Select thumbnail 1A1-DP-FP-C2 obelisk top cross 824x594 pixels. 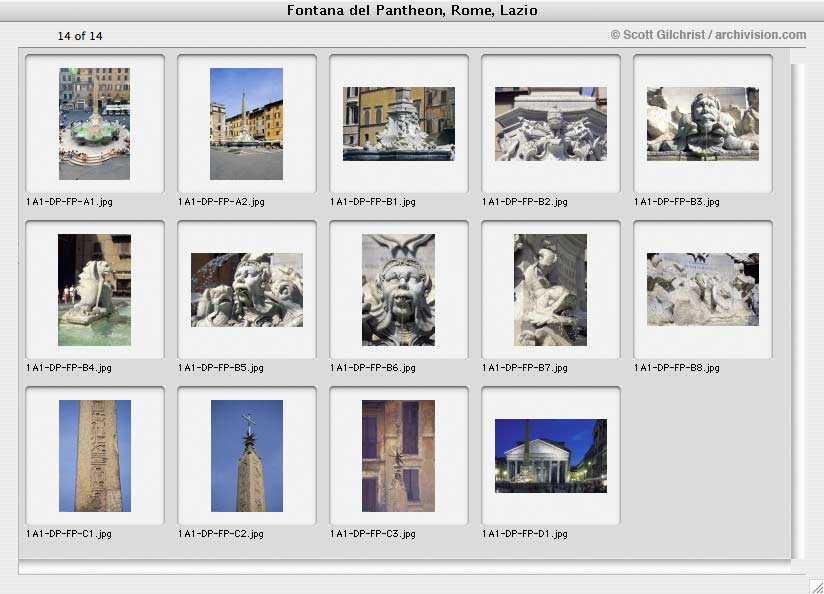pyautogui.click(x=246, y=456)
